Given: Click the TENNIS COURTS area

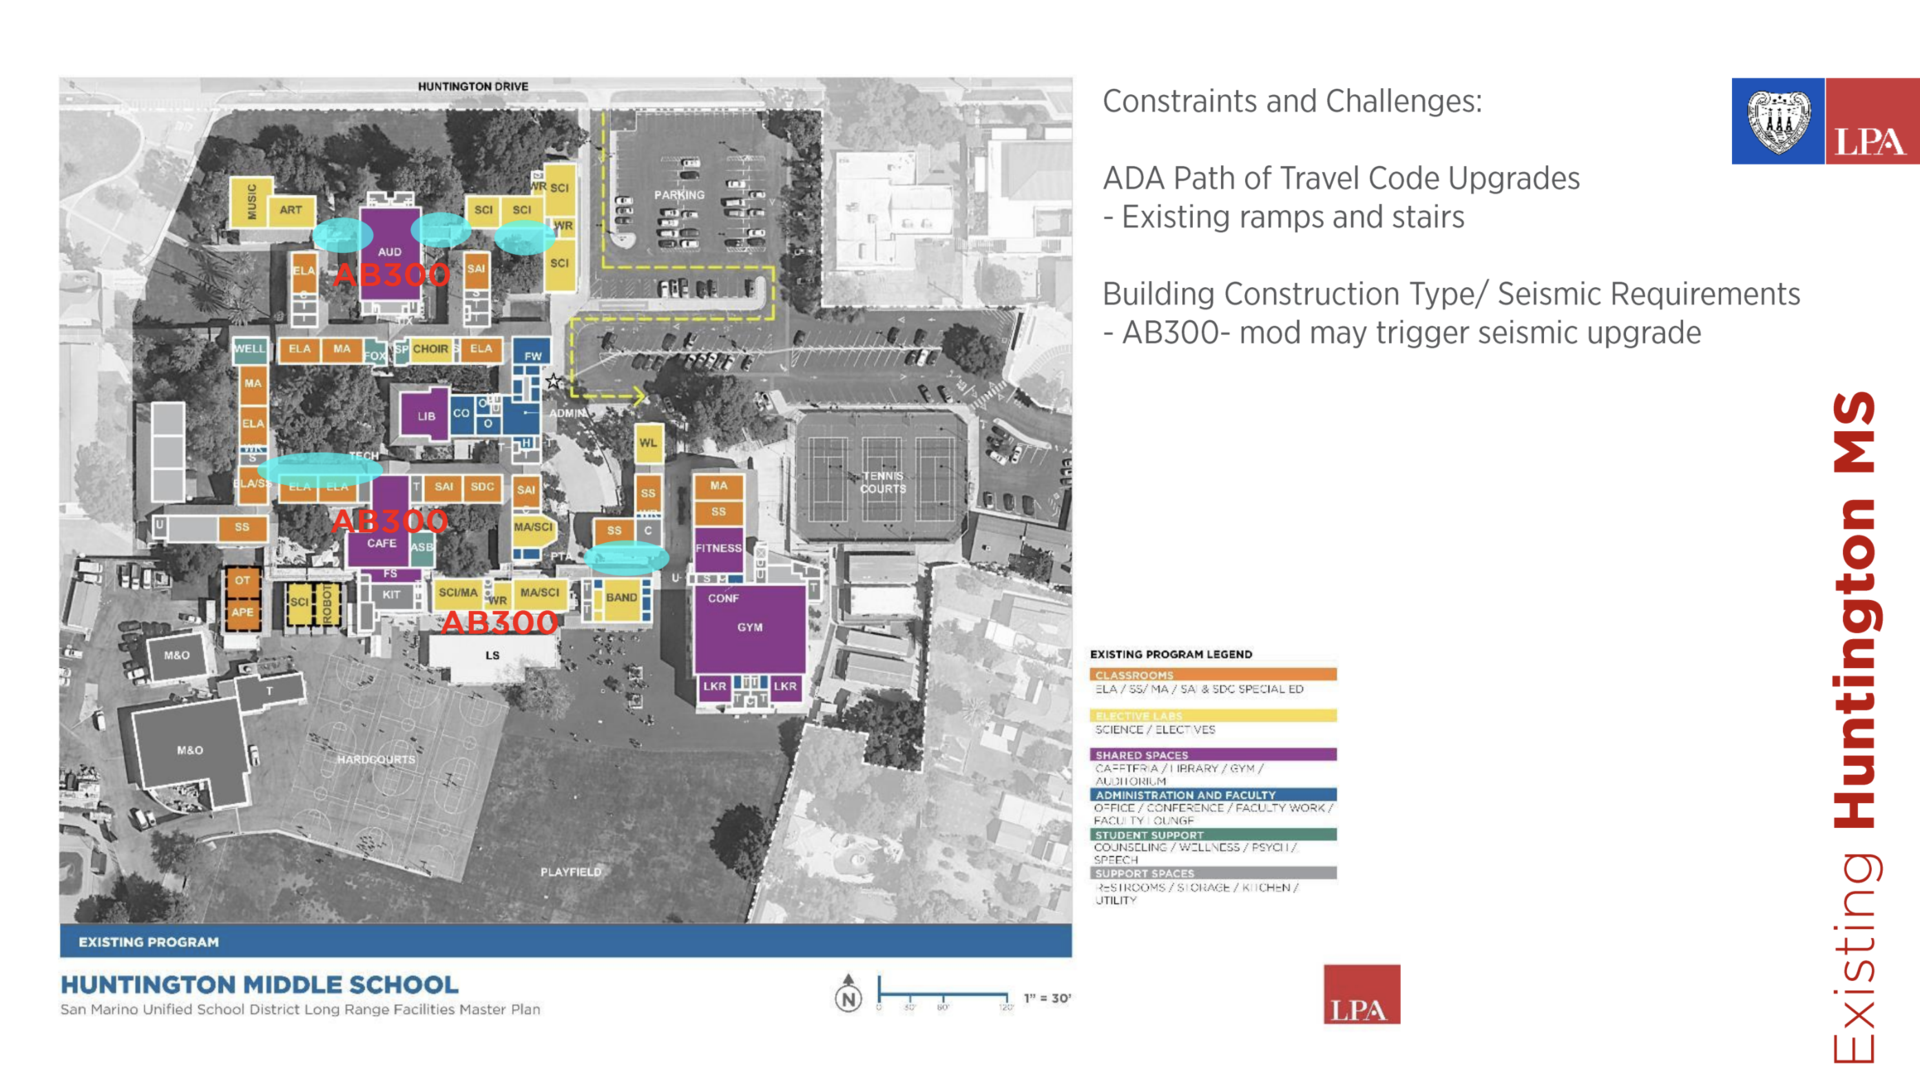Looking at the screenshot, I should (x=883, y=481).
